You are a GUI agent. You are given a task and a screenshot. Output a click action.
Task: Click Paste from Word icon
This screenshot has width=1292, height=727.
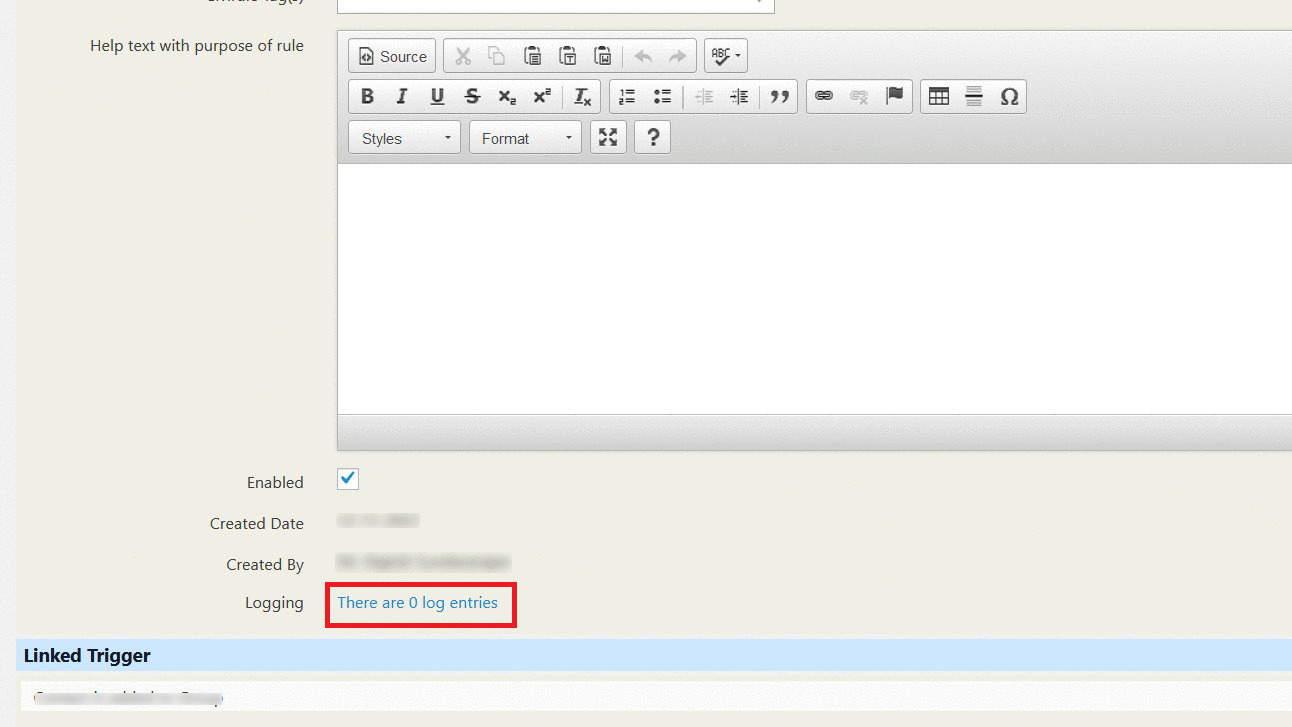(603, 57)
